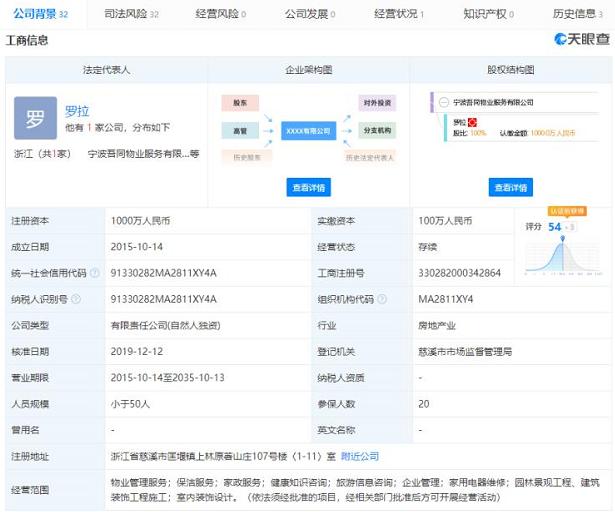The image size is (615, 512).
Task: Click the score distribution chart
Action: (563, 257)
